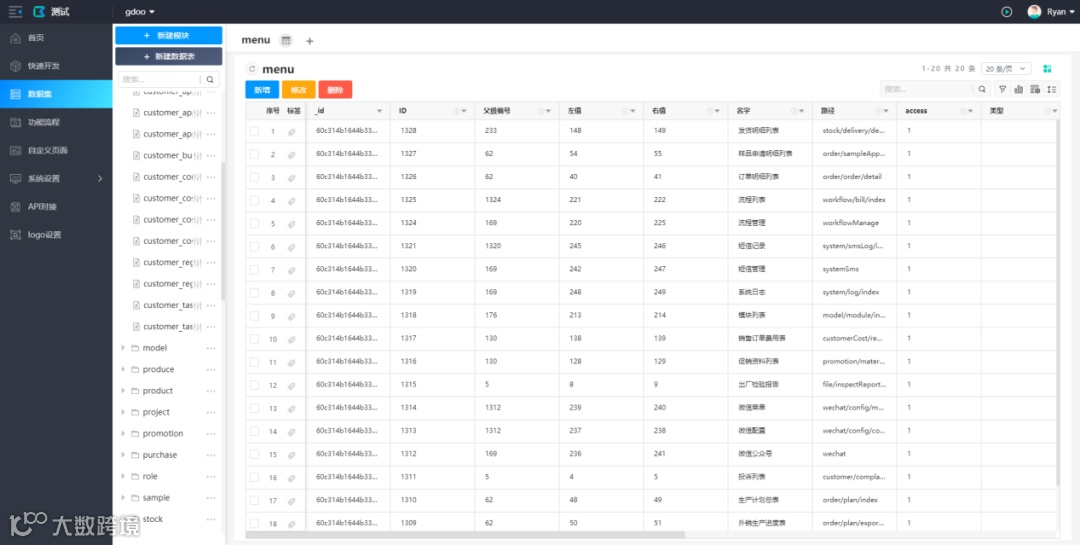Refresh the menu table

[252, 69]
